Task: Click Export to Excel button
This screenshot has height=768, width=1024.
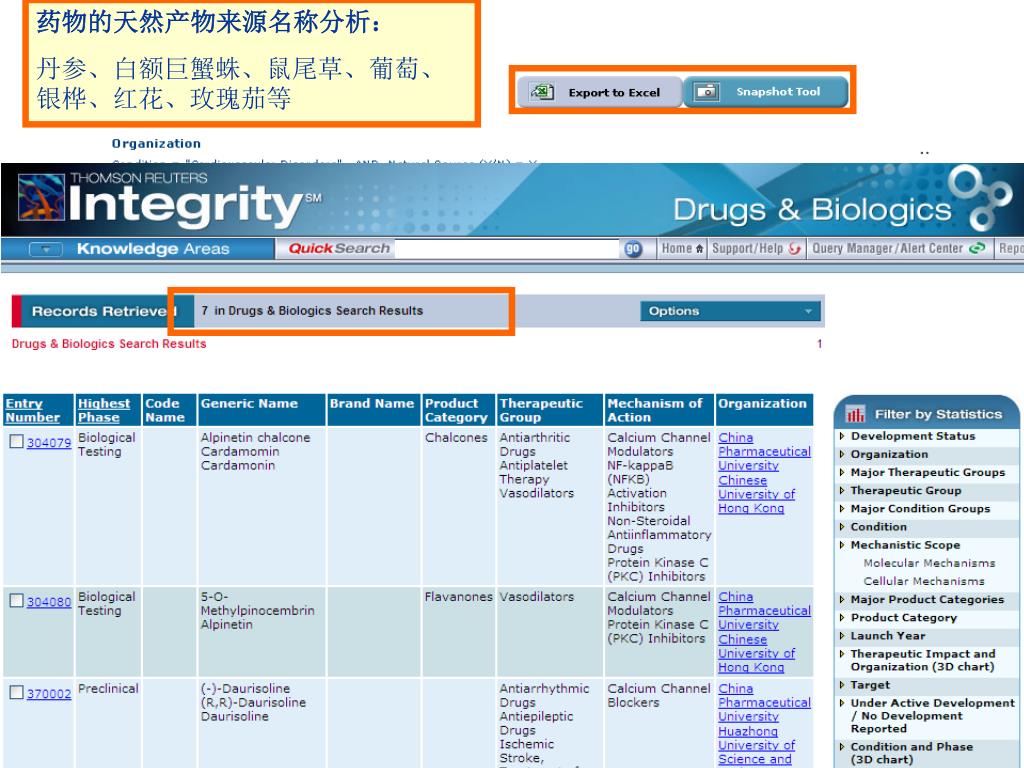Action: point(600,92)
